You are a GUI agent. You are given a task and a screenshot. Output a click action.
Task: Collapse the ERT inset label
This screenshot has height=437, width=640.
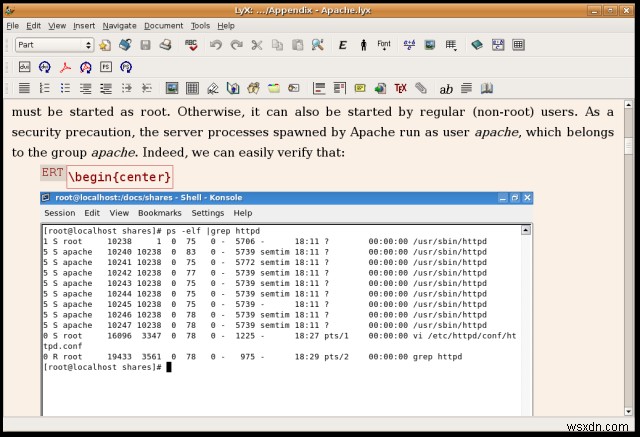[52, 173]
